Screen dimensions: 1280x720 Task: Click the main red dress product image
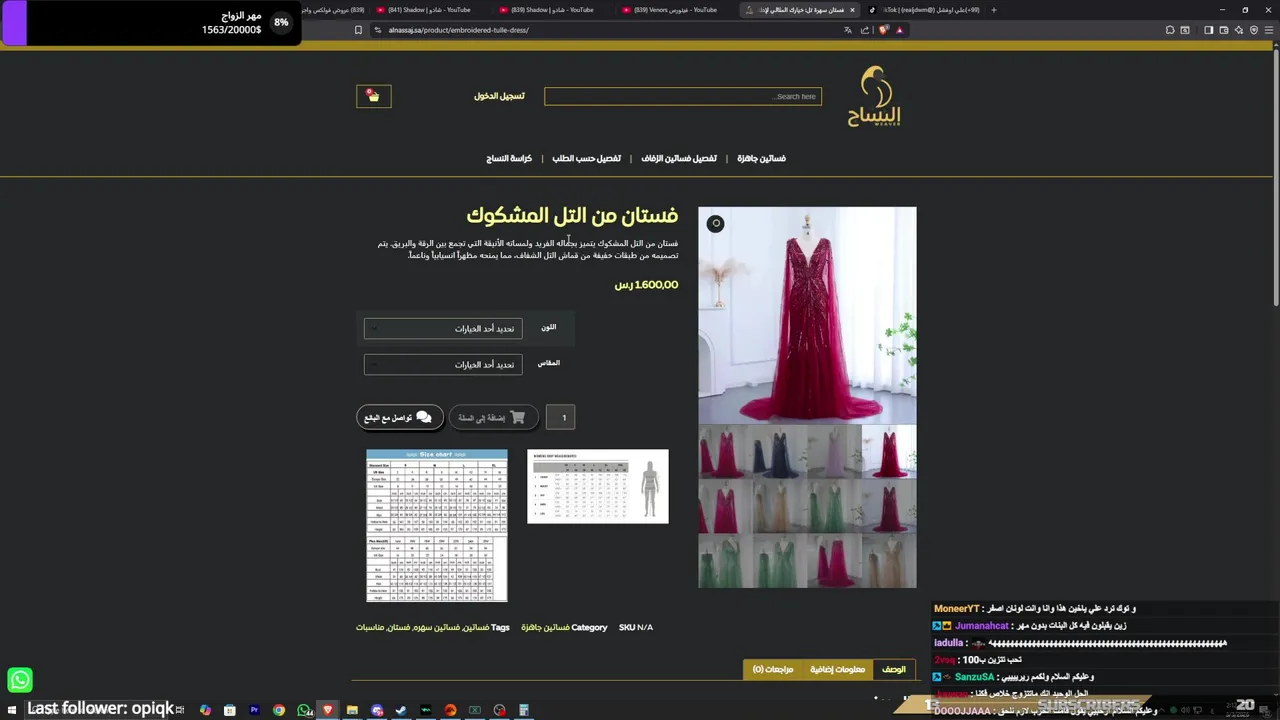tap(807, 315)
